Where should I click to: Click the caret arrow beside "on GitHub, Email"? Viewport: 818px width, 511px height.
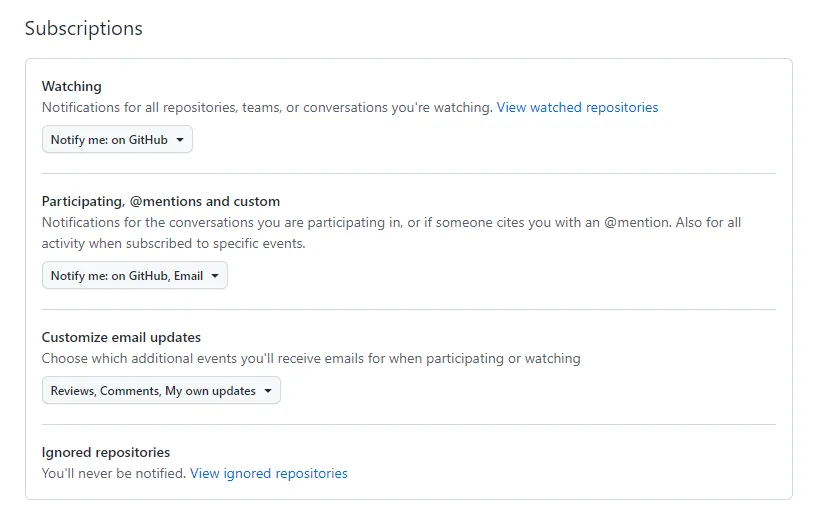point(215,276)
